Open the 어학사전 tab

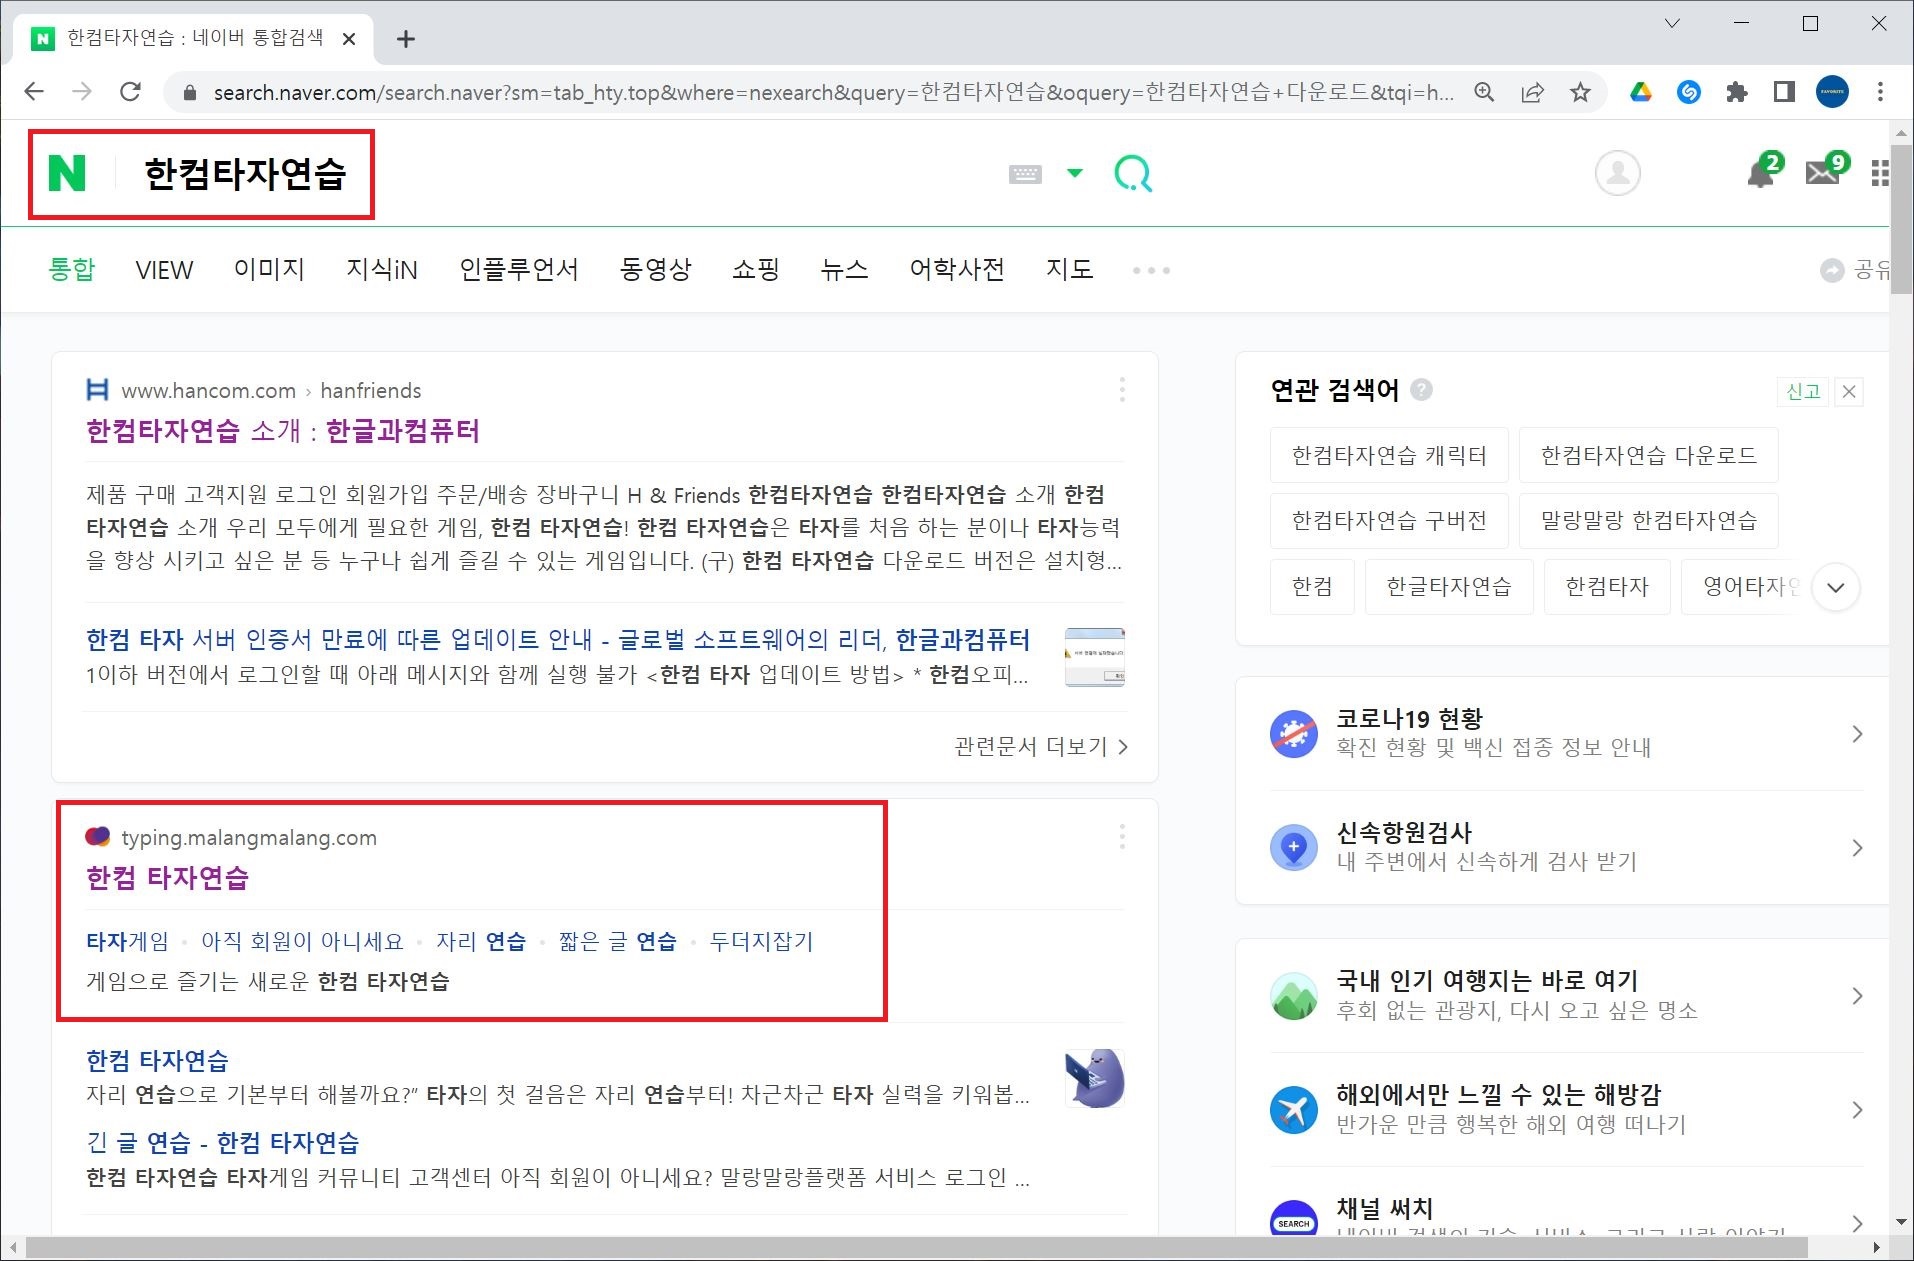coord(957,269)
